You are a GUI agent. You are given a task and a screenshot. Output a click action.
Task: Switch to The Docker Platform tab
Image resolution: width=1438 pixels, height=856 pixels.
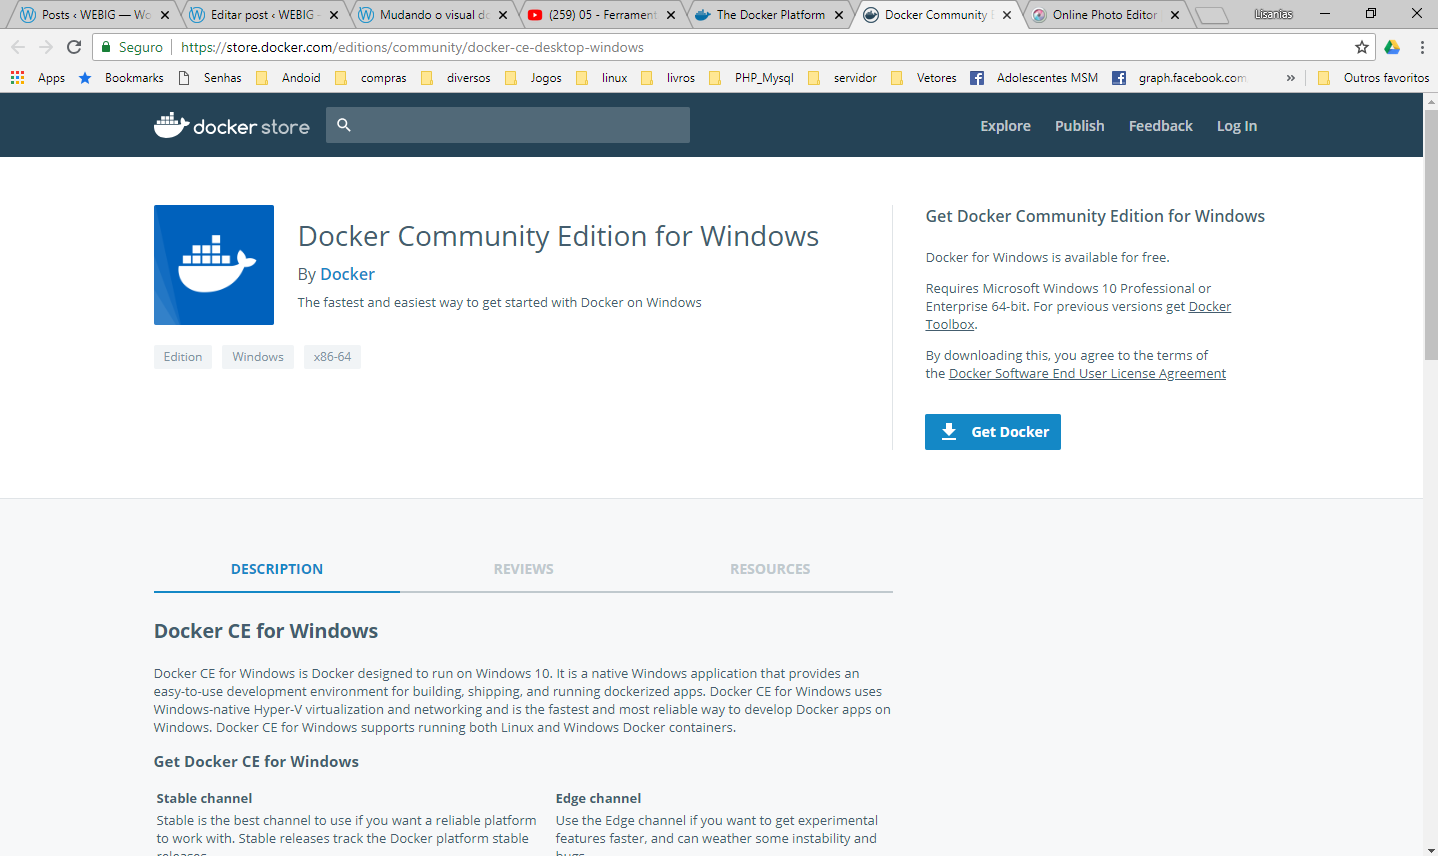point(769,14)
